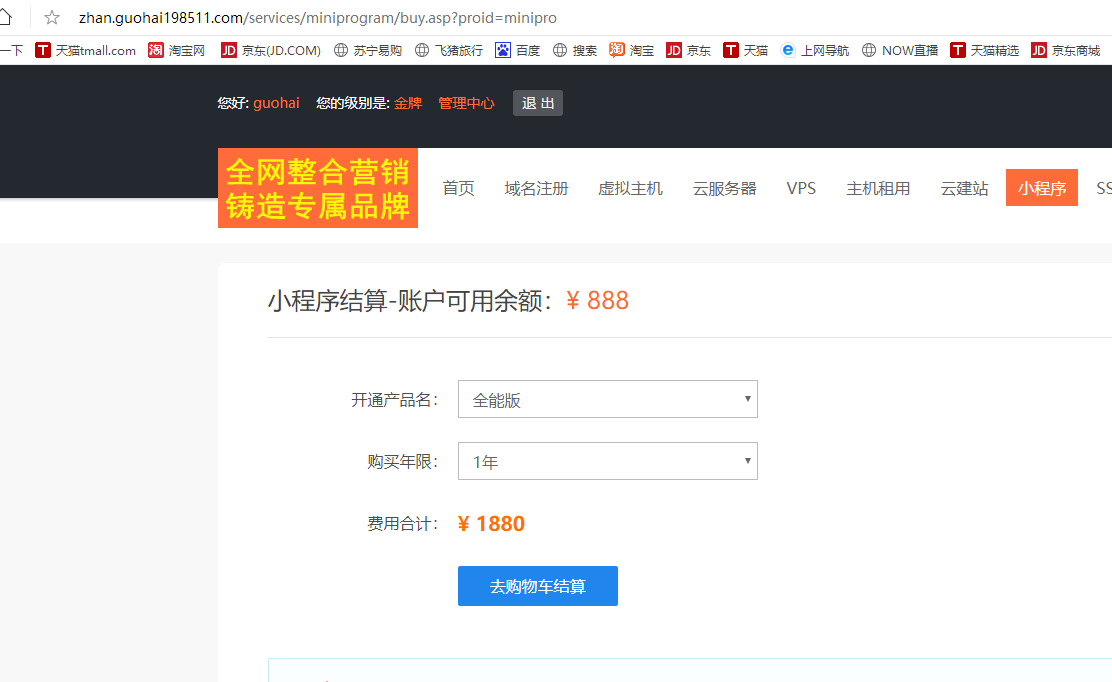The height and width of the screenshot is (682, 1112).
Task: Open the VPS menu item
Action: tap(801, 187)
